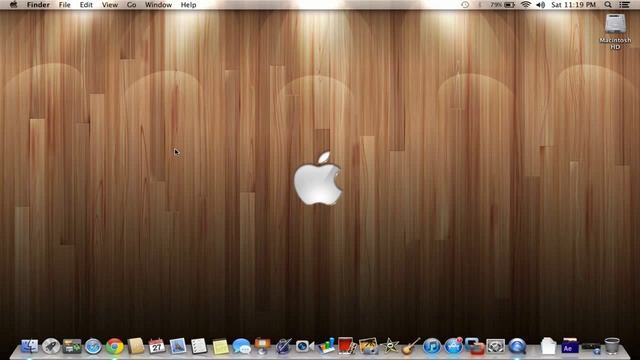Open the volume speaker menu
The image size is (640, 360).
(x=541, y=5)
